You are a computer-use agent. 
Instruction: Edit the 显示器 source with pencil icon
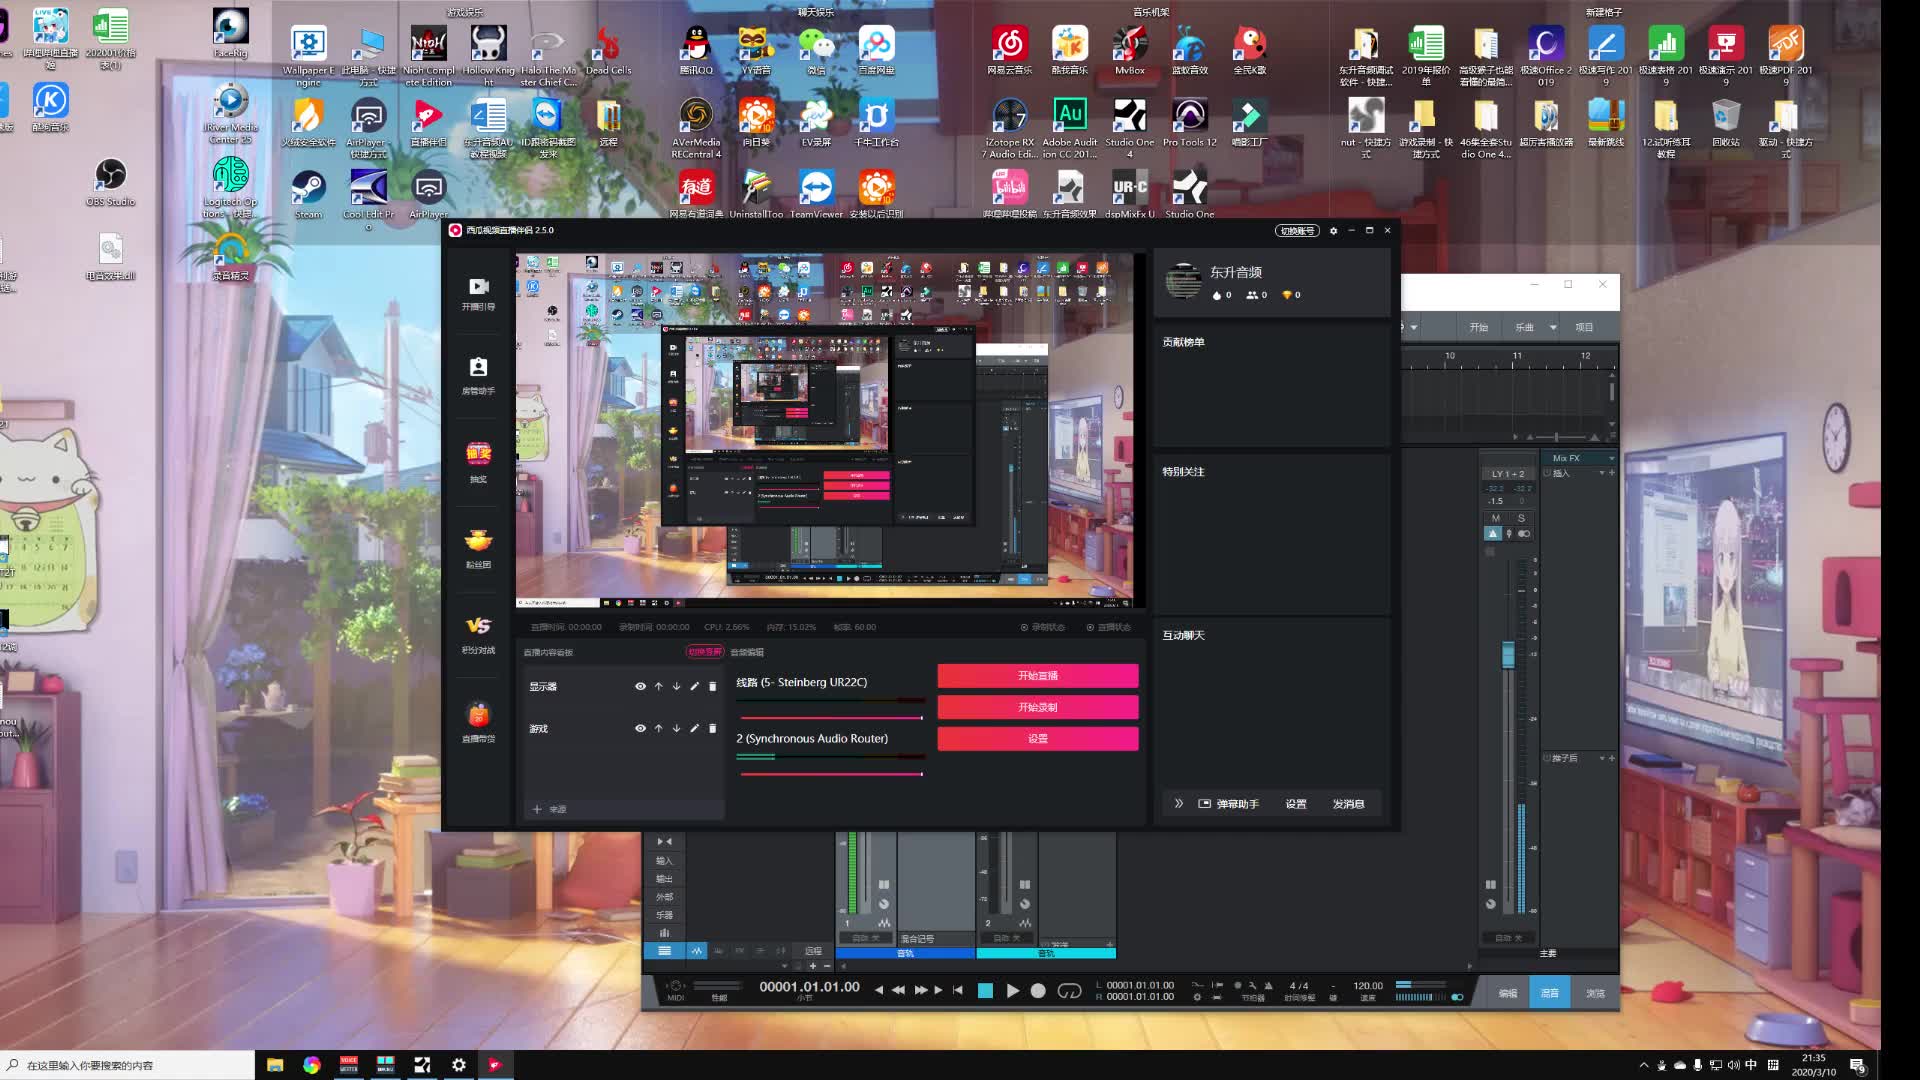click(694, 686)
